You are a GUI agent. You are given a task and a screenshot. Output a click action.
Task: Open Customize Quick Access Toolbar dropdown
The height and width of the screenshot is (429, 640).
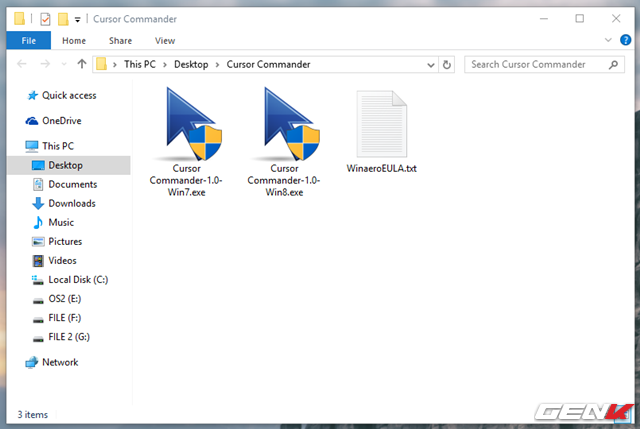tap(77, 19)
